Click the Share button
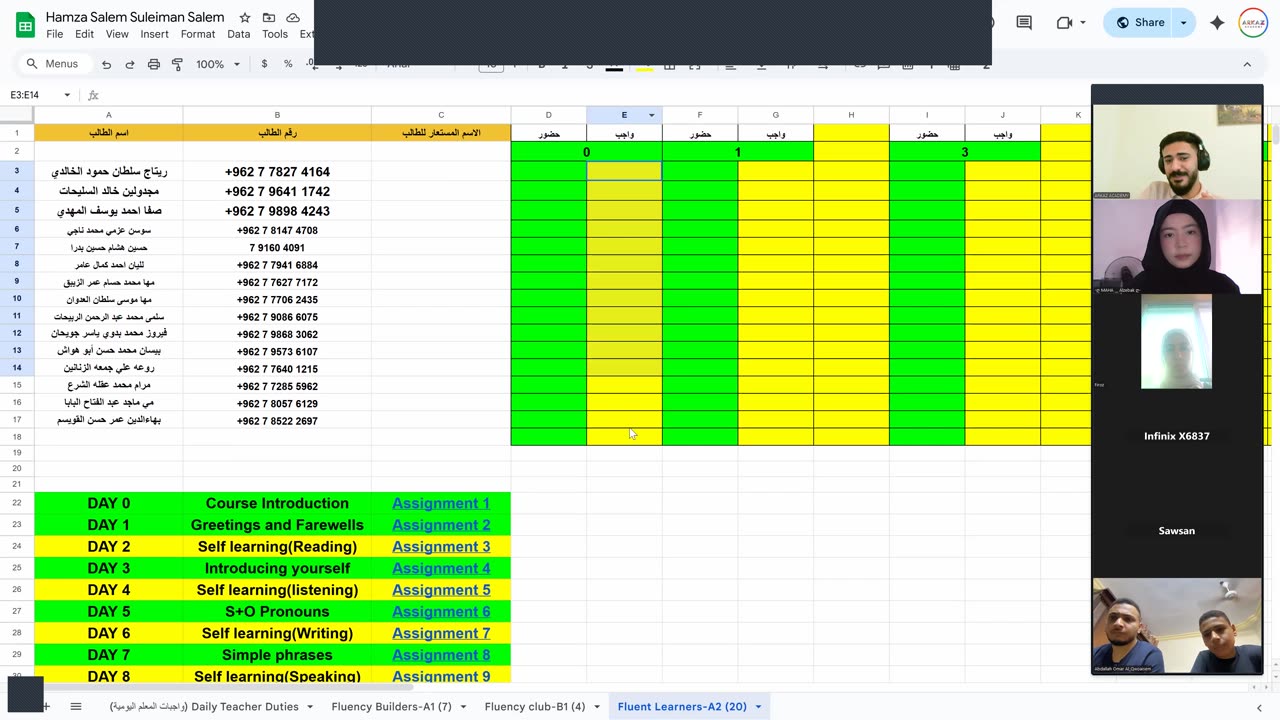Viewport: 1280px width, 720px height. click(x=1137, y=22)
